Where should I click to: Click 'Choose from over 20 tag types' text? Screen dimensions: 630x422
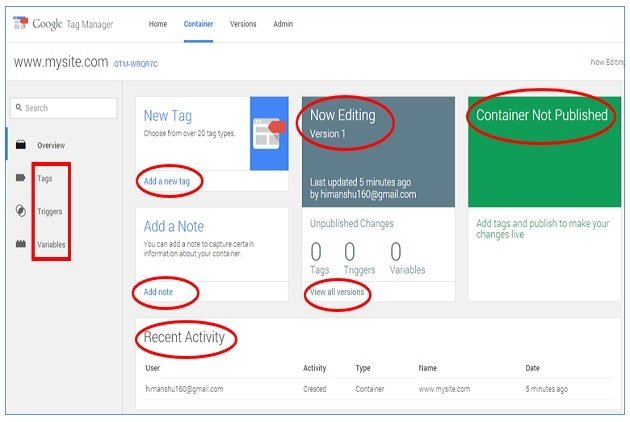pos(189,133)
